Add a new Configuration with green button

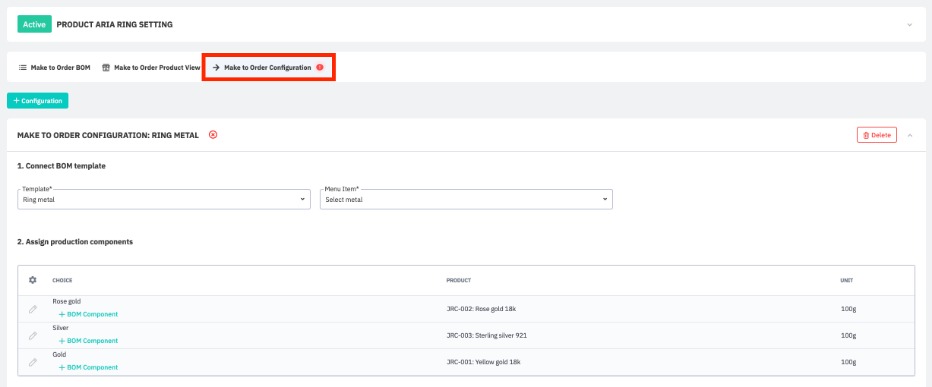38,101
